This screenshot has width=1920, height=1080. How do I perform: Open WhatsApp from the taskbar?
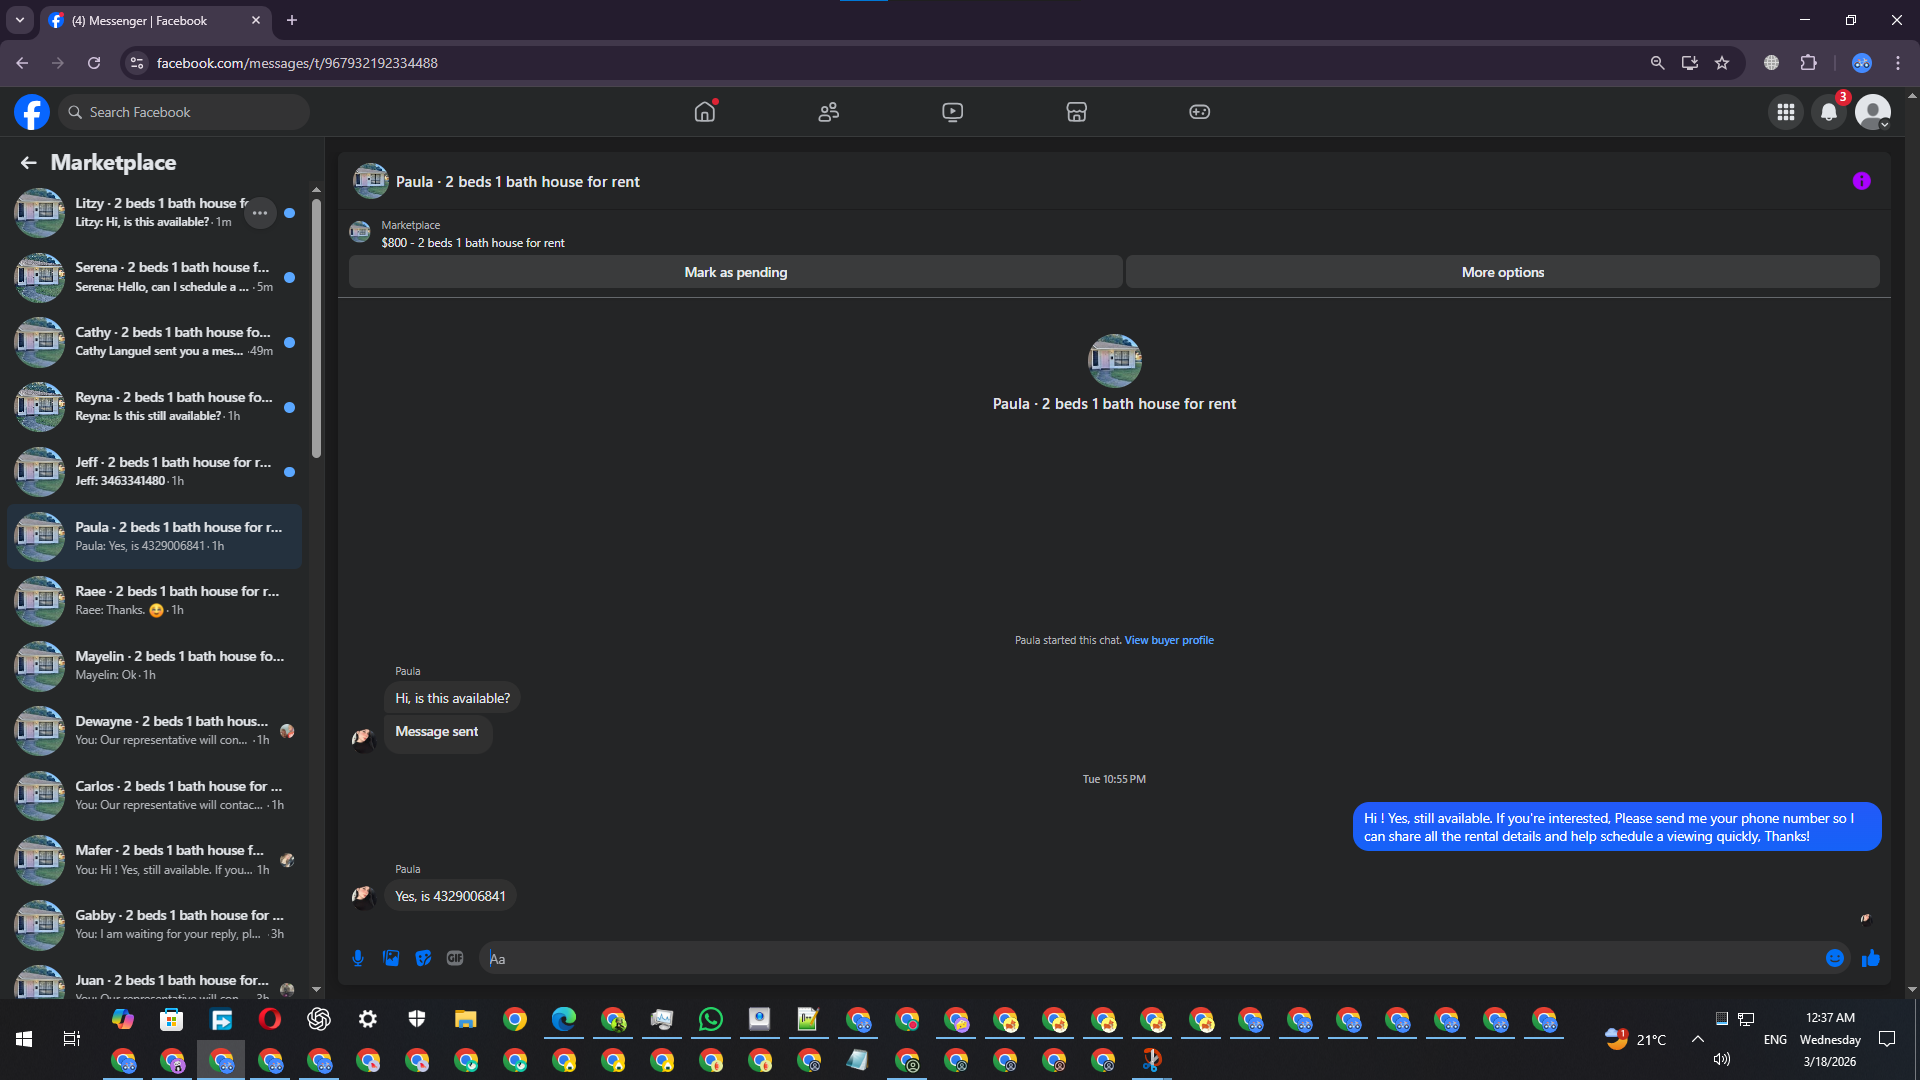click(711, 1019)
